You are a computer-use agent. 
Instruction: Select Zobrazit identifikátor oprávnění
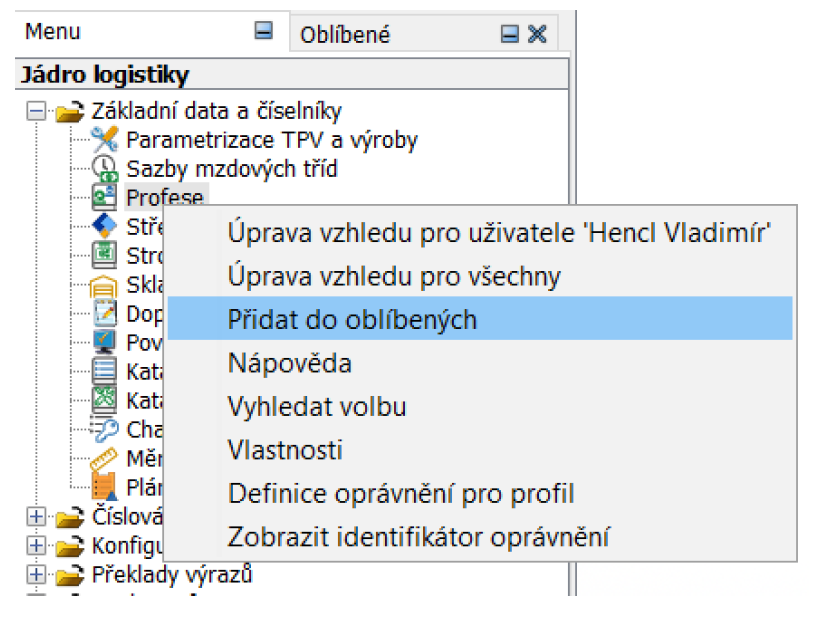(418, 536)
